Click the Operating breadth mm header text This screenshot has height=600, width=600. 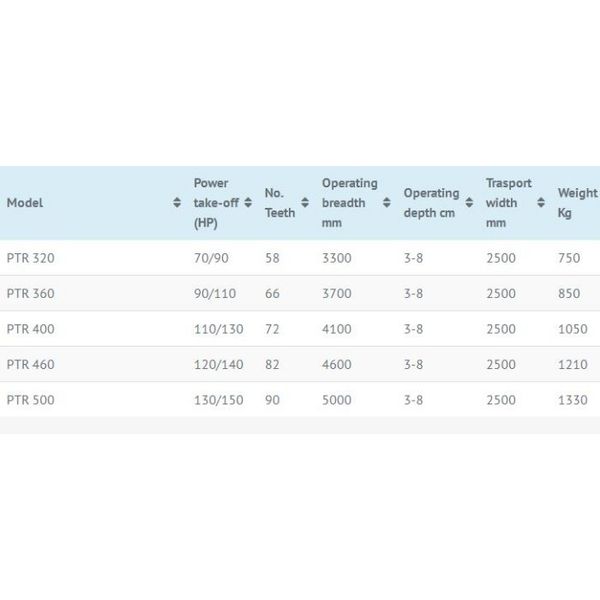pos(349,203)
